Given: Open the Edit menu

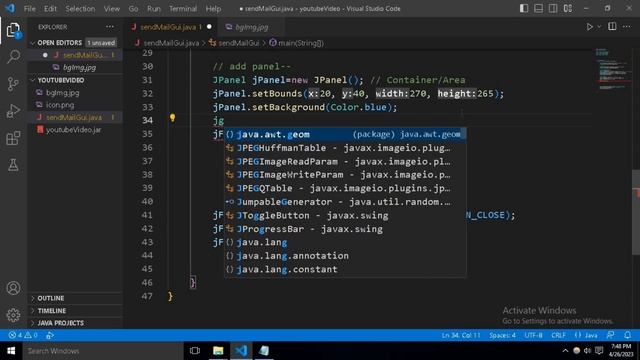Looking at the screenshot, I should [x=50, y=9].
